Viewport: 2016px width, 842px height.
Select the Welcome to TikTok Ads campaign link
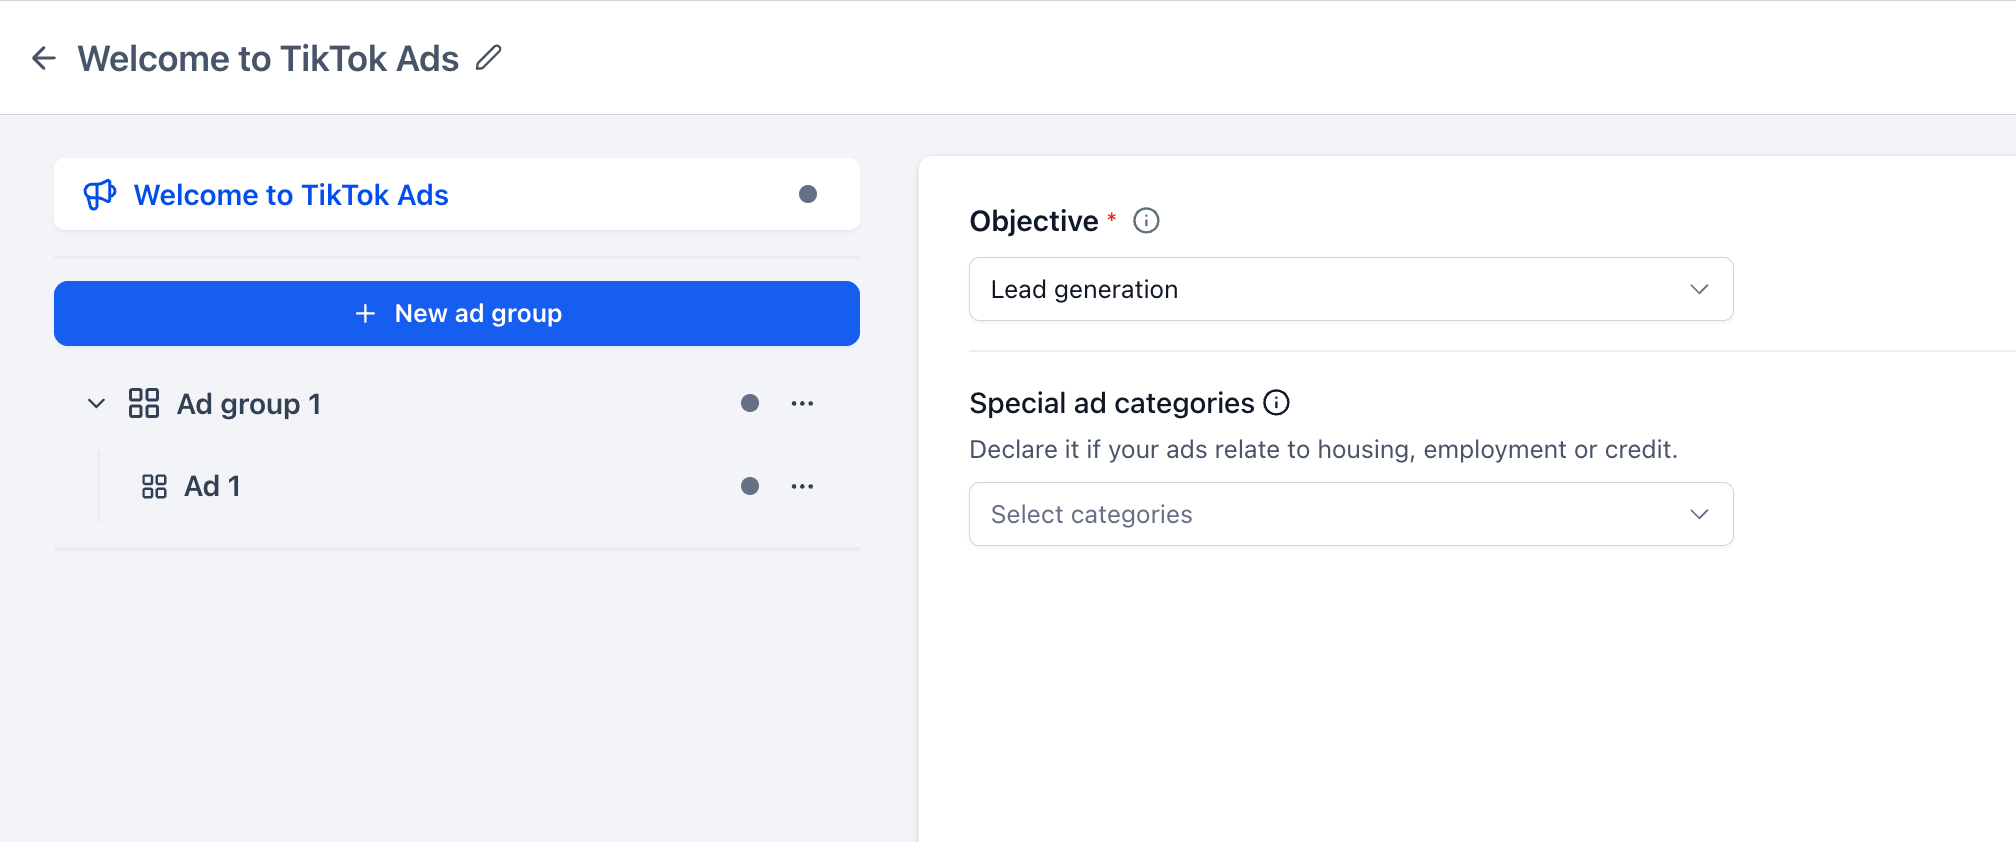click(x=291, y=195)
